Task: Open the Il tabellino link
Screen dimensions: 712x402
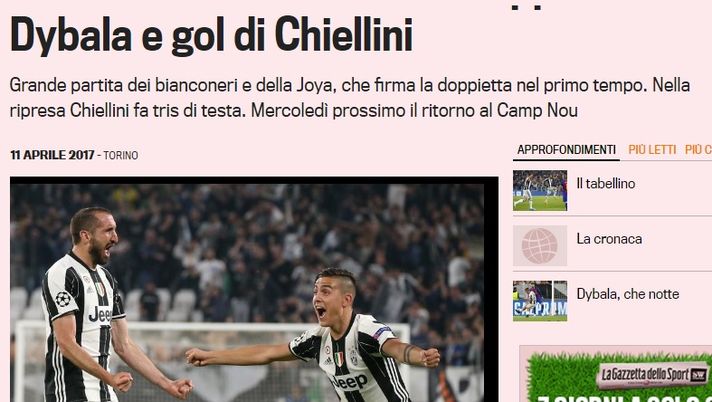Action: [x=606, y=184]
